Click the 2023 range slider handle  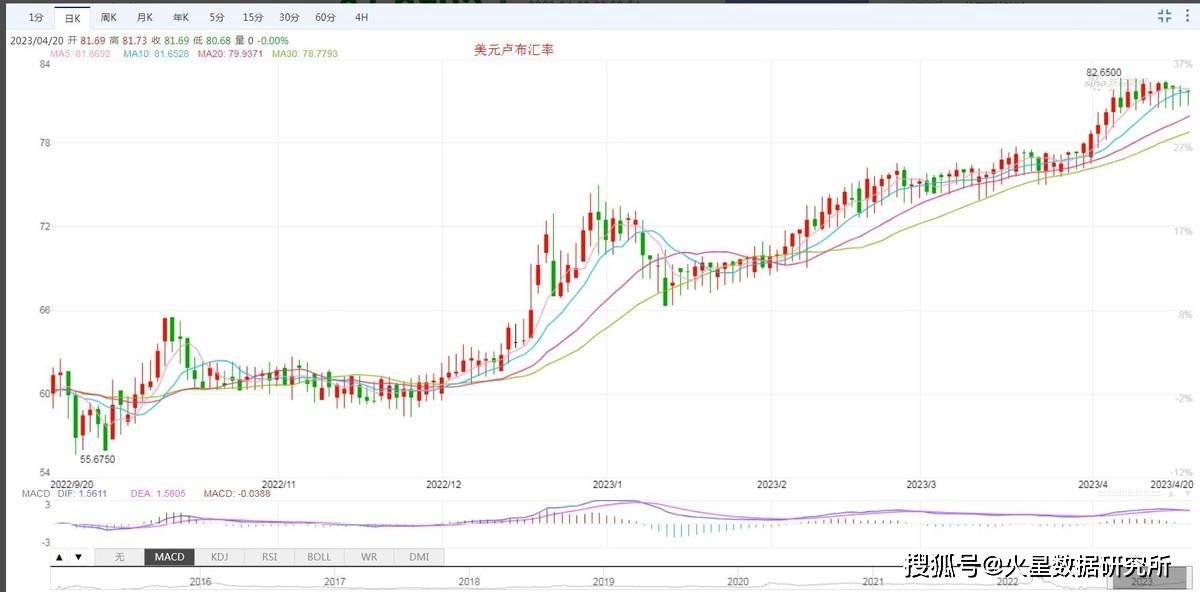(x=1142, y=581)
